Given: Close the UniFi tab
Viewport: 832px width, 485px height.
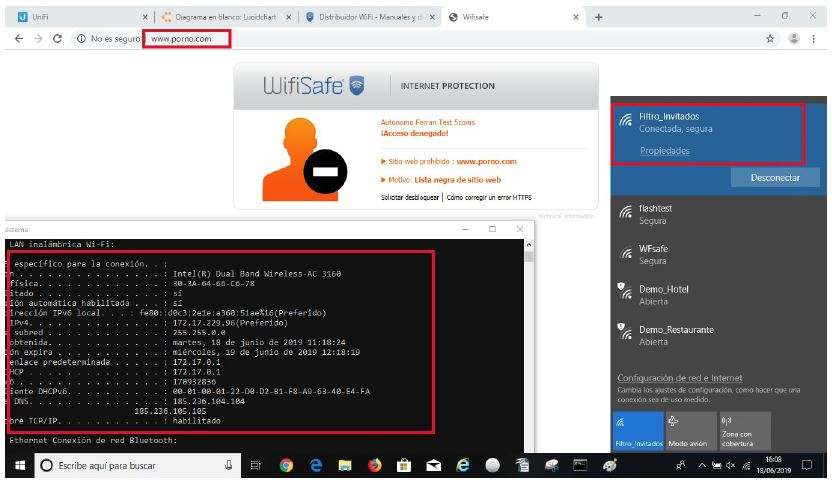Looking at the screenshot, I should (145, 17).
